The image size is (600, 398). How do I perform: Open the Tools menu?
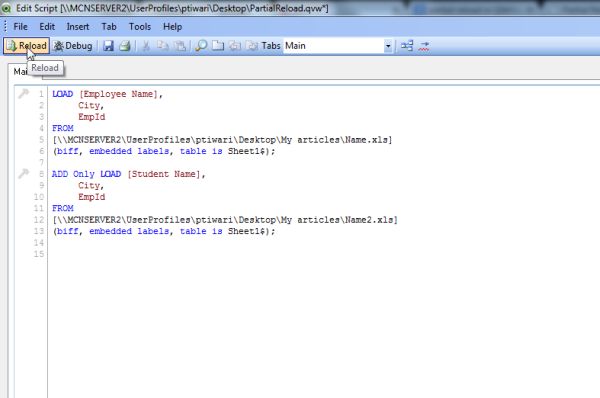click(140, 27)
